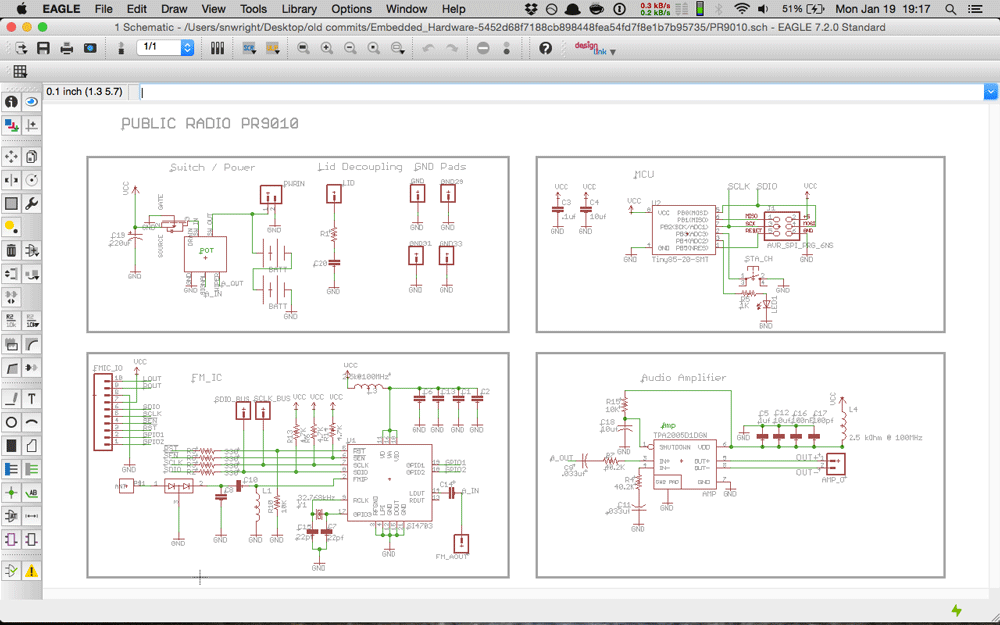Viewport: 1000px width, 625px height.
Task: Open the File menu
Action: coord(103,9)
